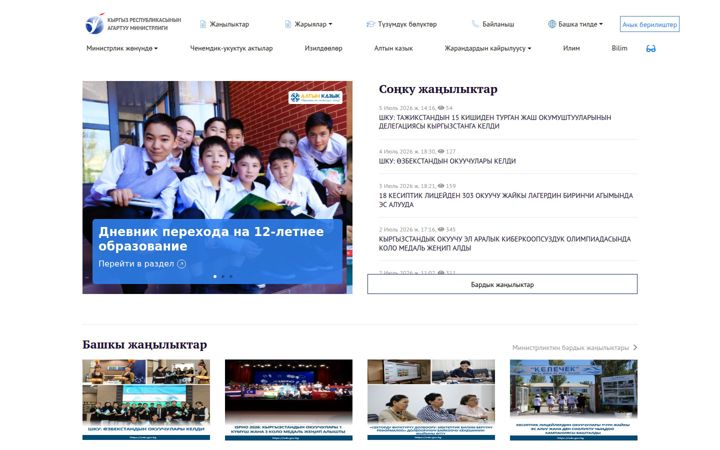Click the Бардык жаңылыктар button
Viewport: 720px width, 450px height.
[x=502, y=284]
